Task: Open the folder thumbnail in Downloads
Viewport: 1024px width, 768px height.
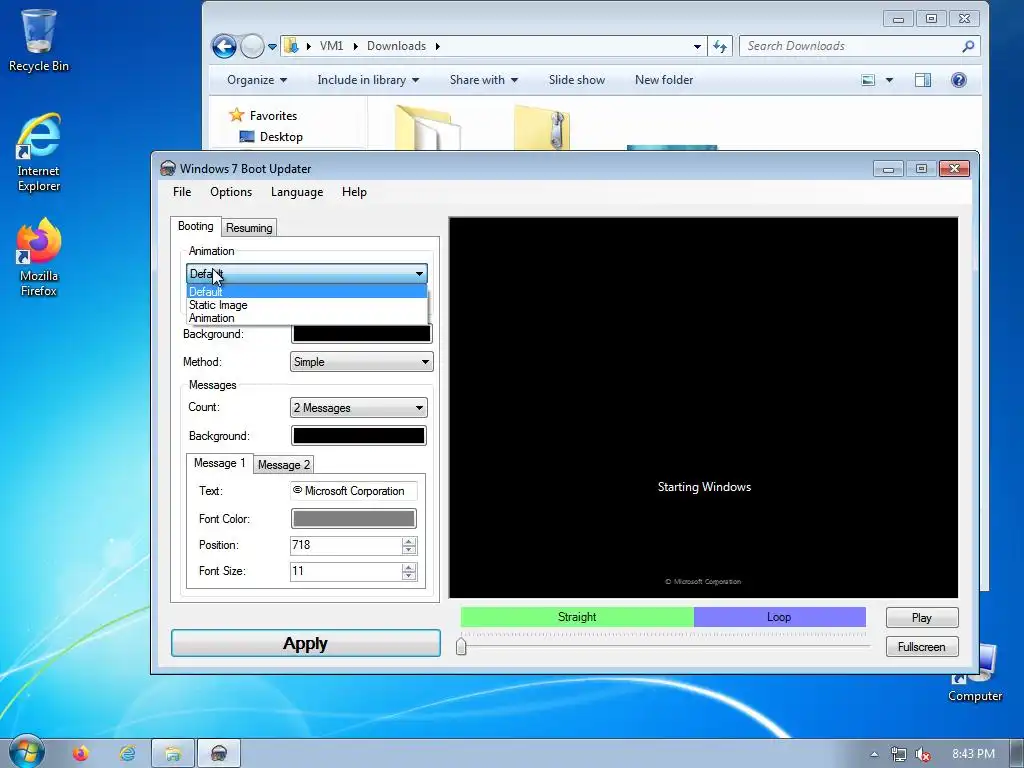Action: (427, 127)
